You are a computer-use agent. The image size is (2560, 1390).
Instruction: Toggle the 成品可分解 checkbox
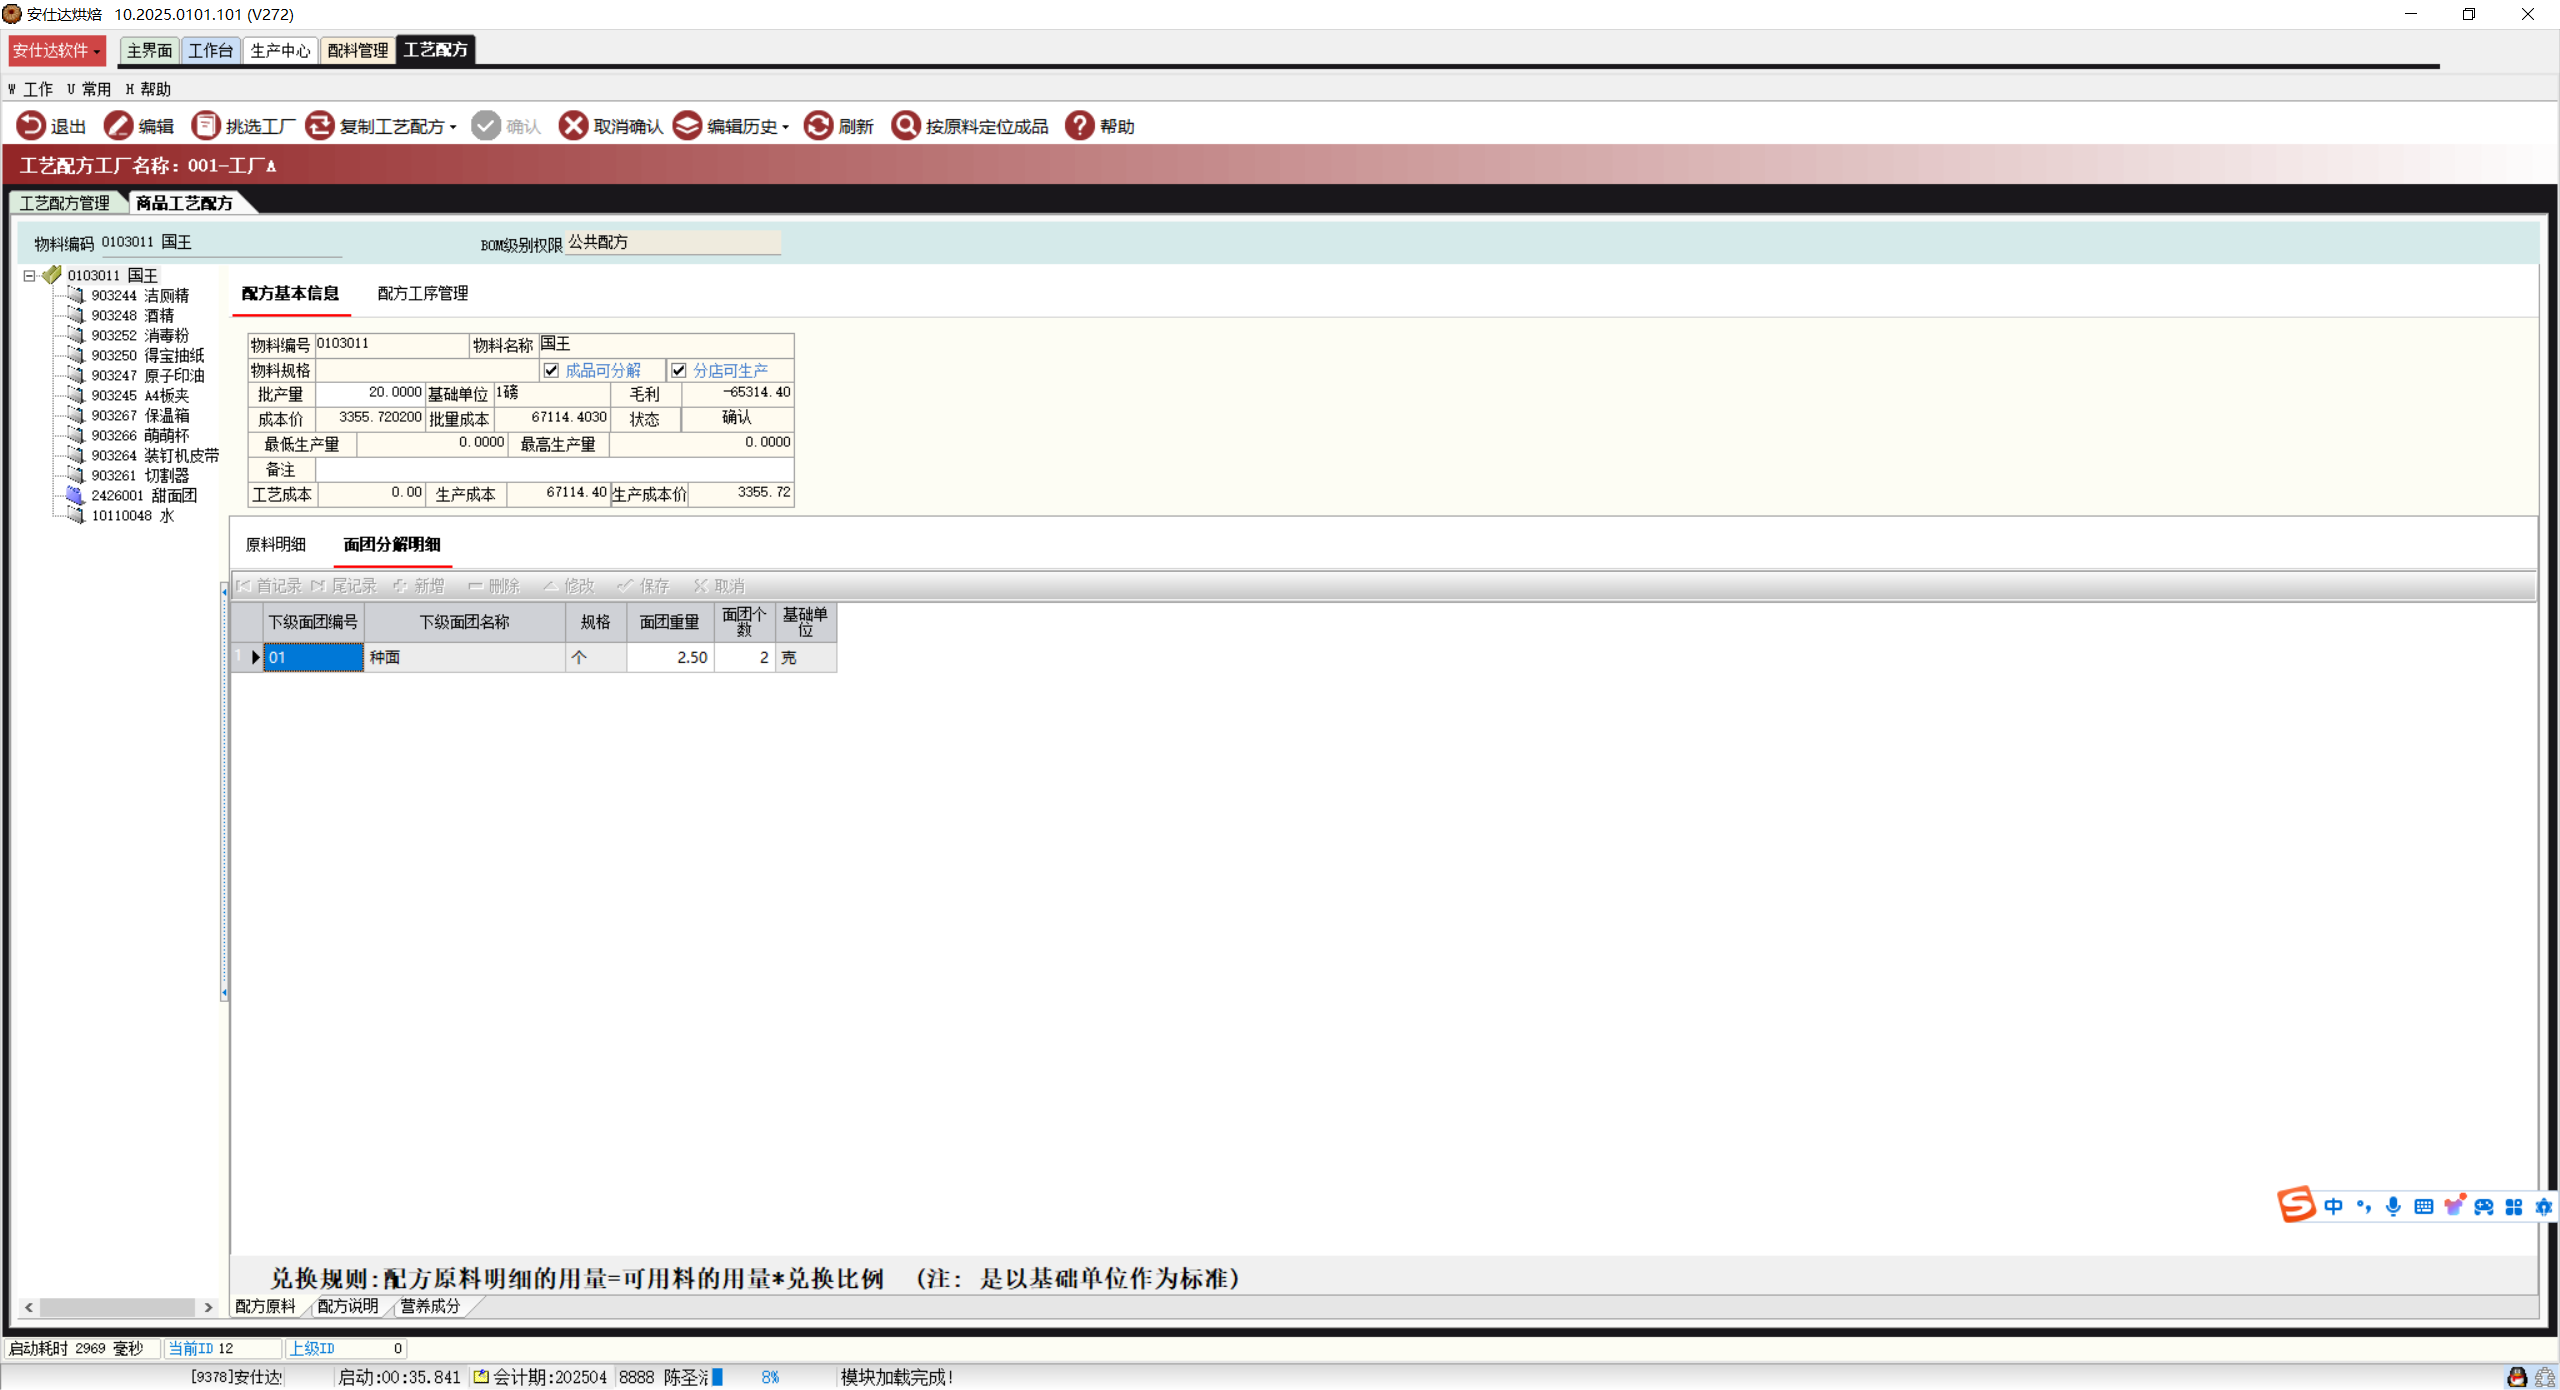tap(552, 371)
